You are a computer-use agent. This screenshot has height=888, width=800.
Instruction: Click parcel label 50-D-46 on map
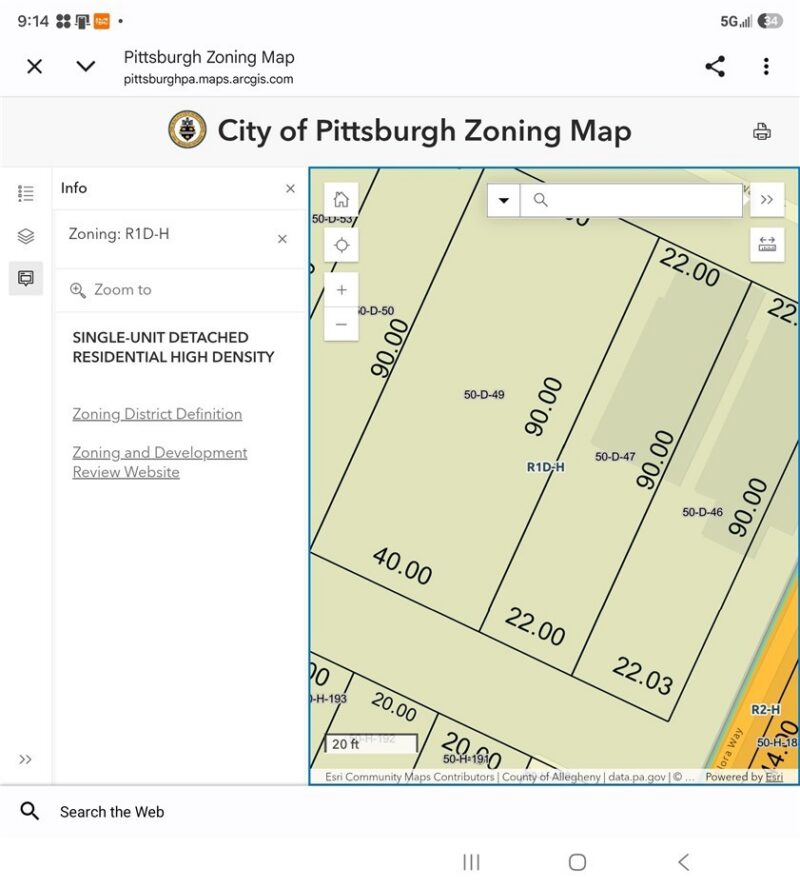[x=703, y=512]
